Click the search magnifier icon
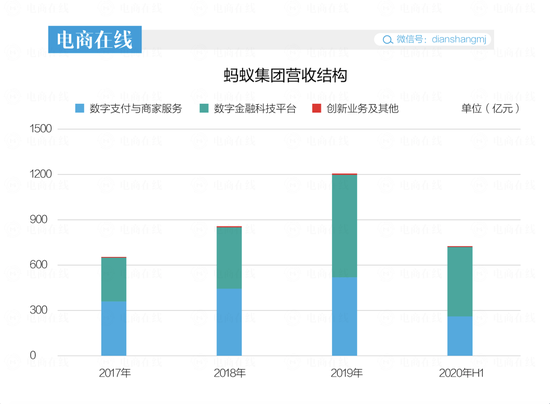Viewport: 550px width, 404px height. pyautogui.click(x=387, y=40)
